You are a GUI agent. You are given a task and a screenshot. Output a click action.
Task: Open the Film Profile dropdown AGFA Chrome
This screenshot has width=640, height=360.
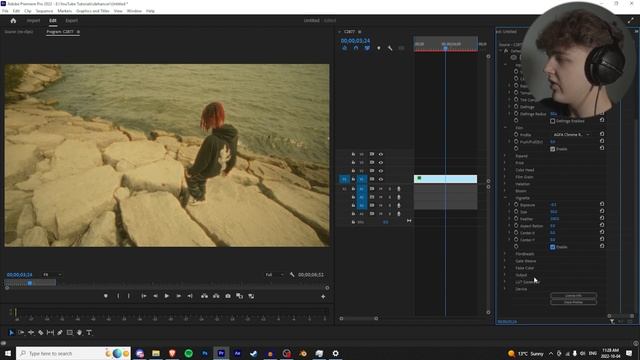tap(571, 134)
